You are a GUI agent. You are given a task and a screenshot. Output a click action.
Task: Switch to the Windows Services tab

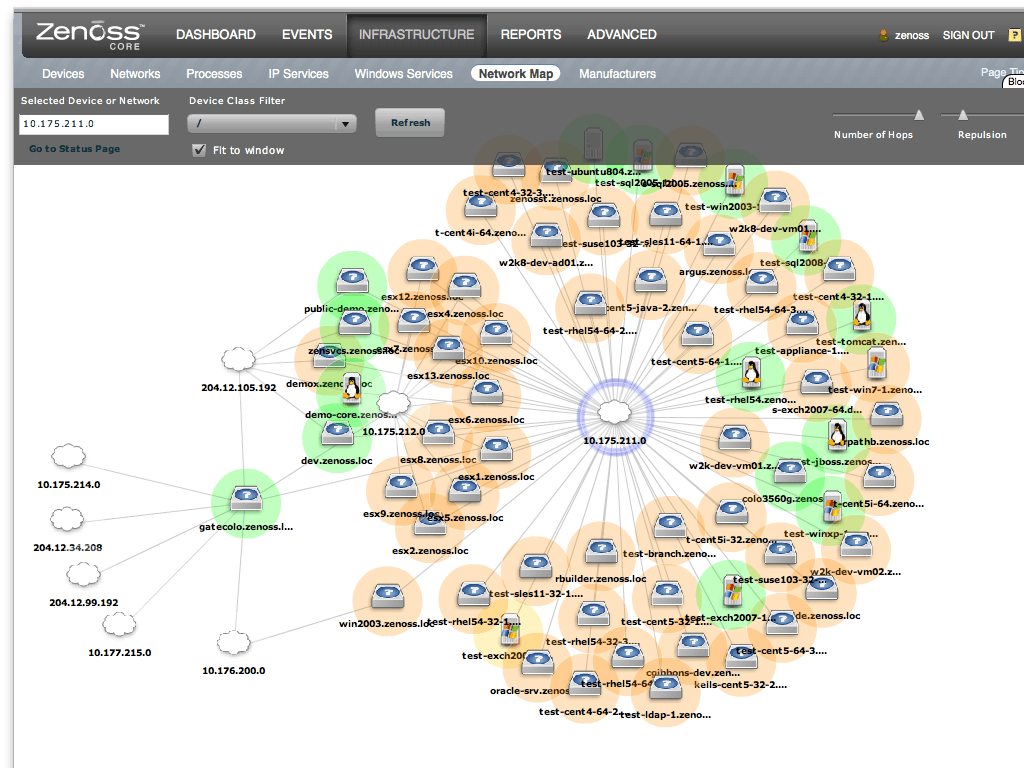click(404, 74)
